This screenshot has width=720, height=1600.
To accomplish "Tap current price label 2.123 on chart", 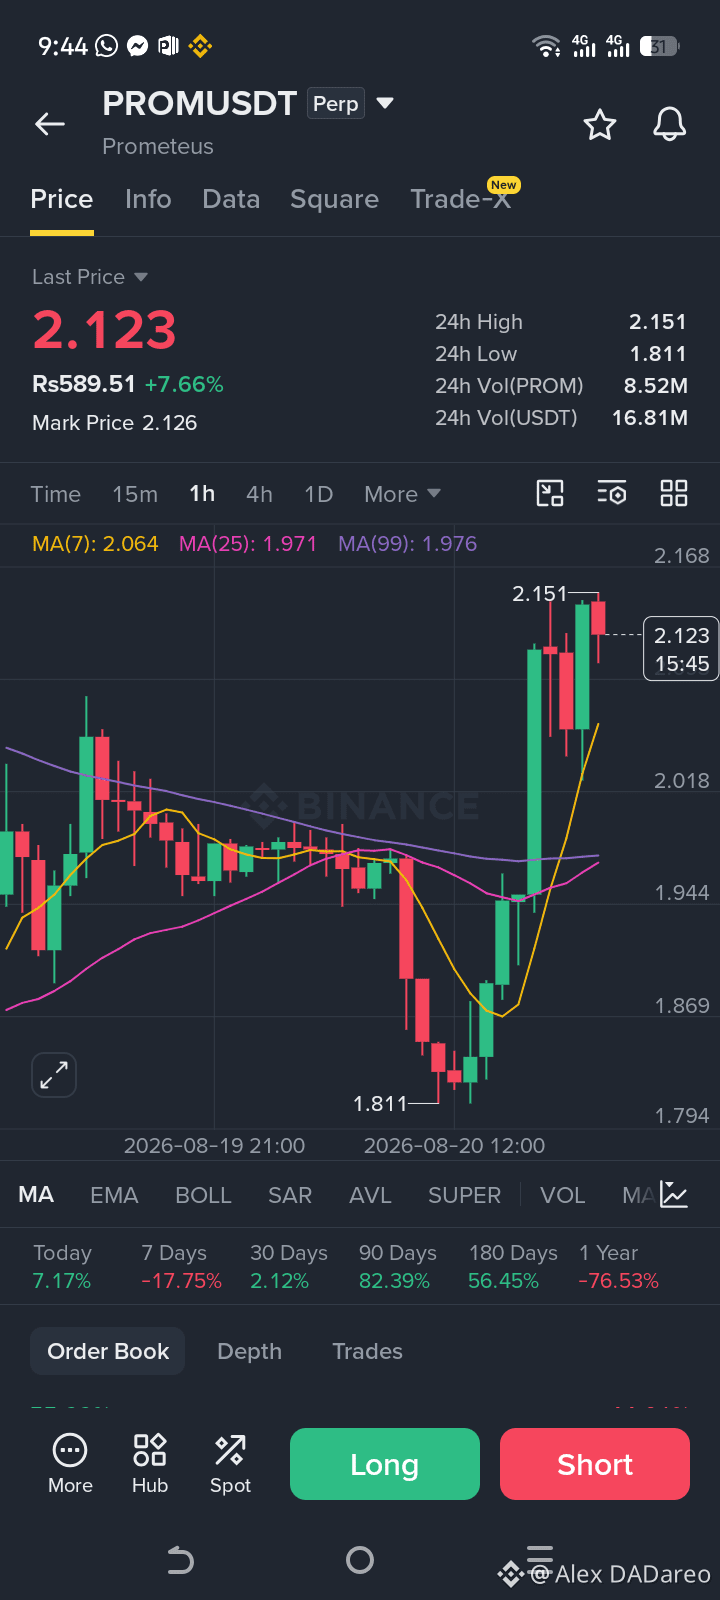I will [x=681, y=649].
